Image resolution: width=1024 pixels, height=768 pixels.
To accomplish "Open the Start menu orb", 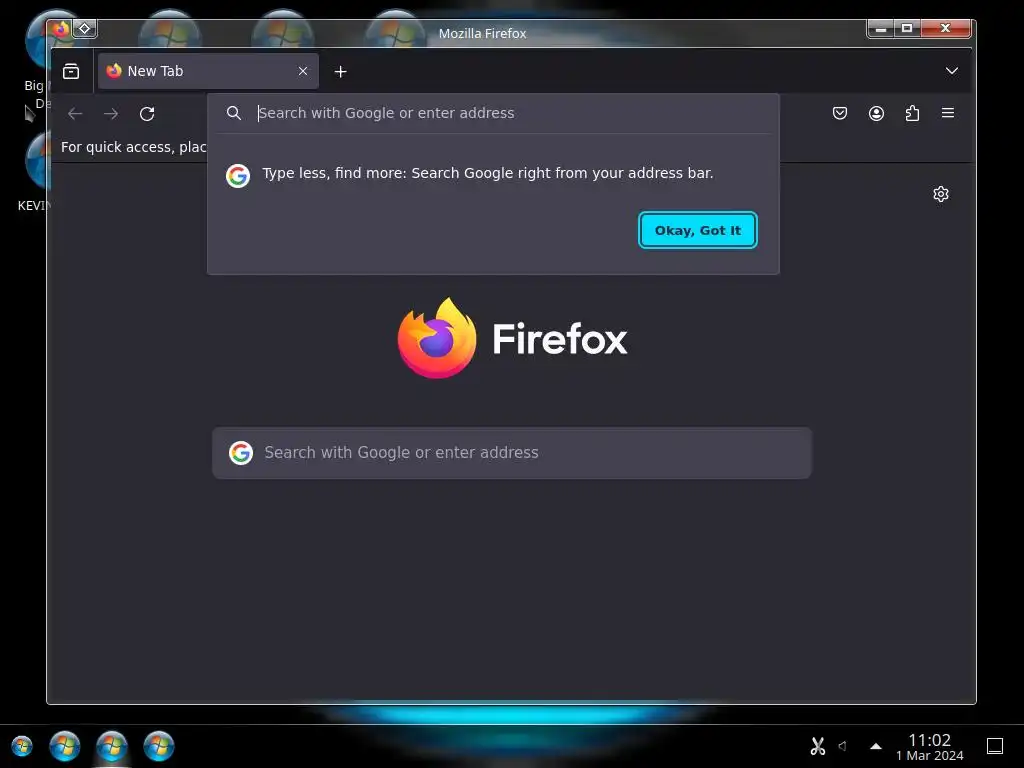I will tap(22, 746).
